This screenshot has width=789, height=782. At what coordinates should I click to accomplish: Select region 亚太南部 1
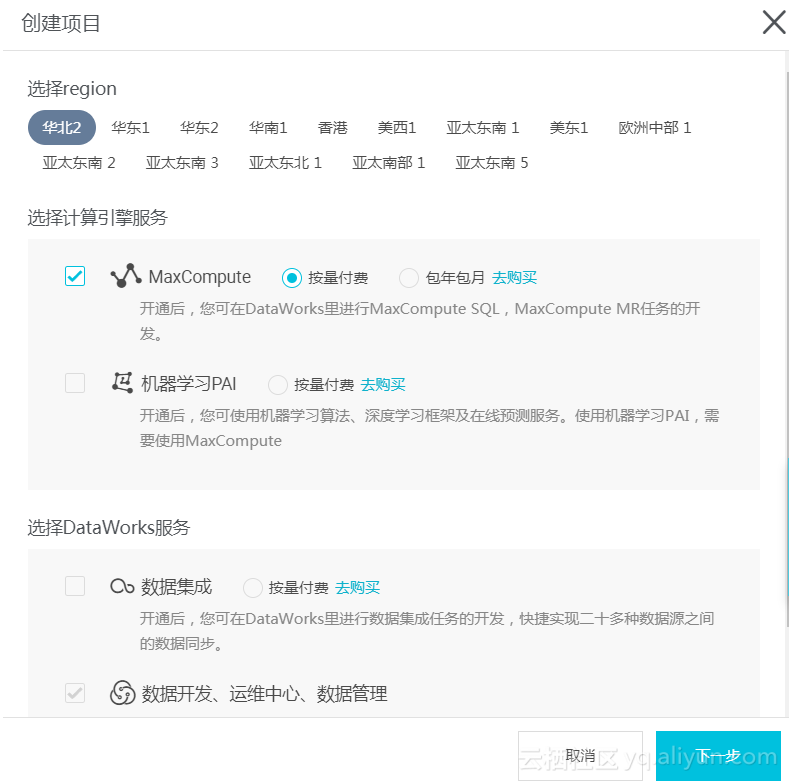click(x=388, y=163)
